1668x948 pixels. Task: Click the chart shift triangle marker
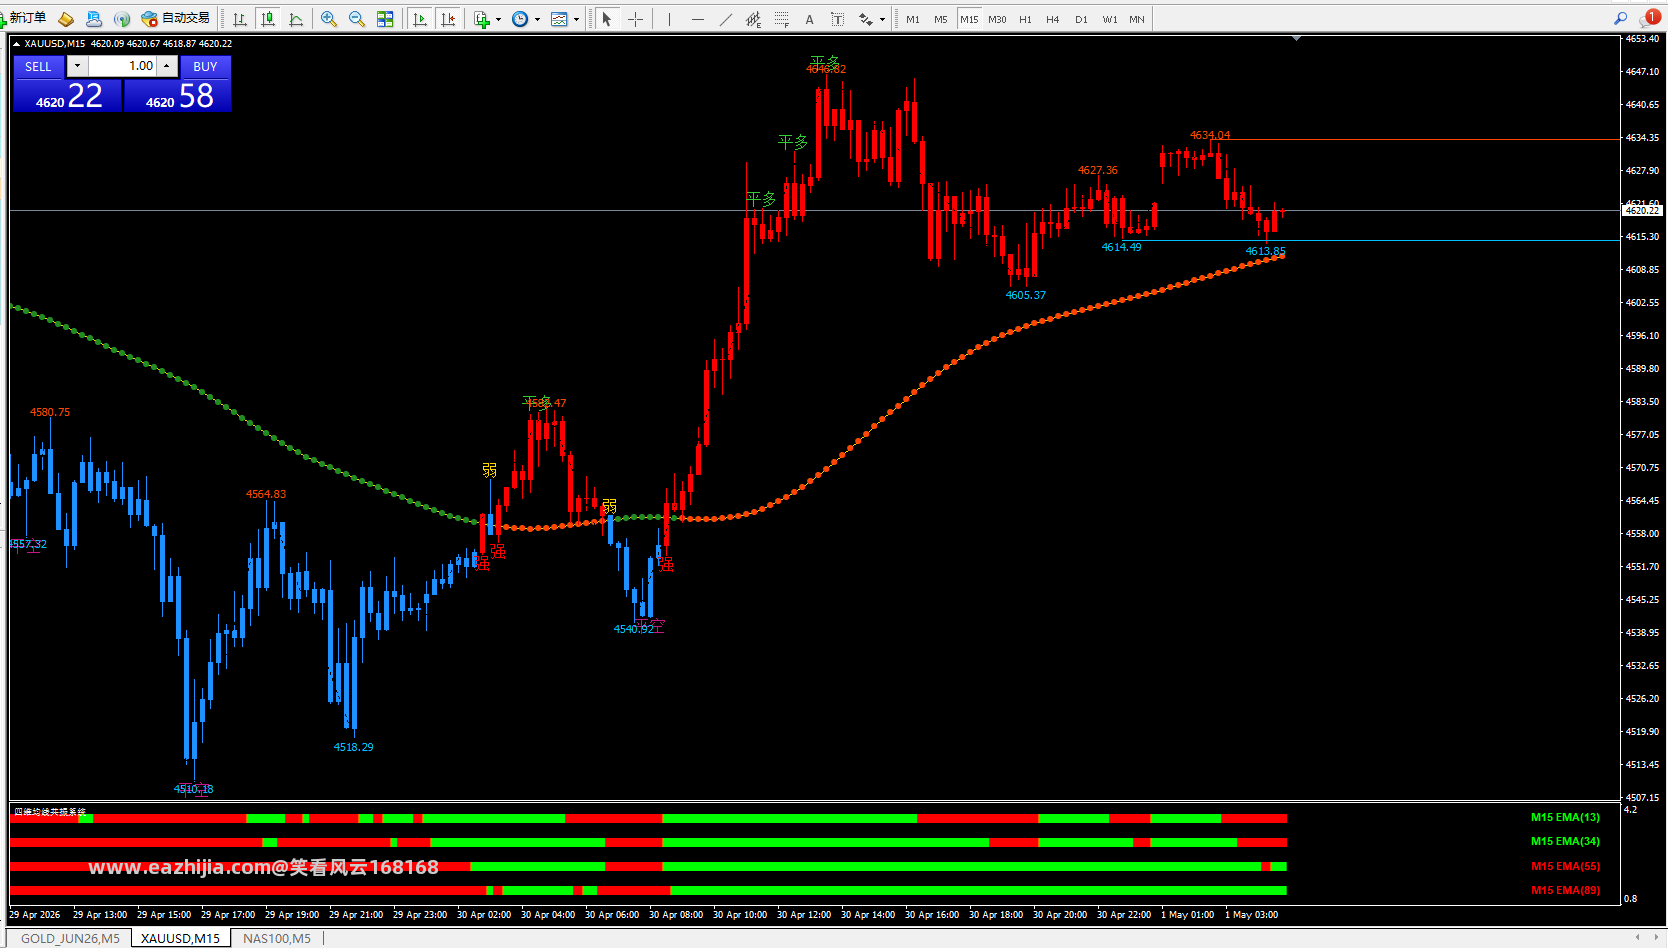pos(1296,38)
